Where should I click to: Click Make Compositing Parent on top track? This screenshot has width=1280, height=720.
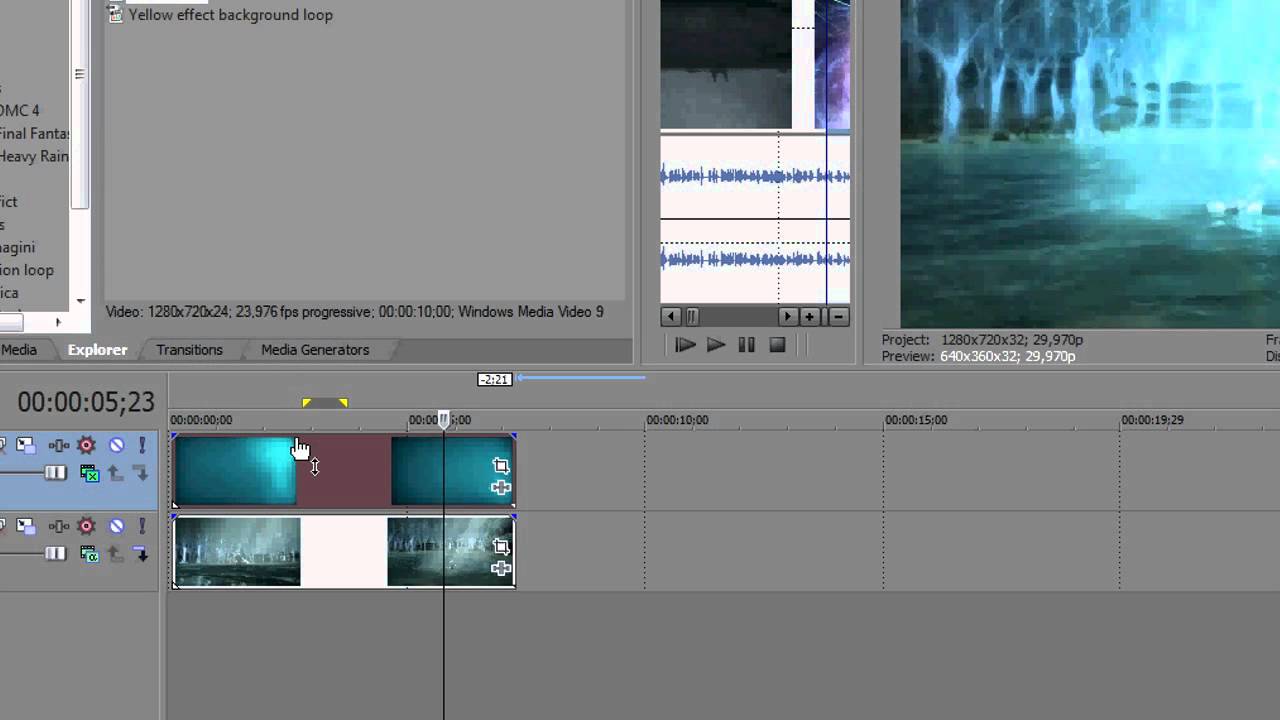click(115, 473)
